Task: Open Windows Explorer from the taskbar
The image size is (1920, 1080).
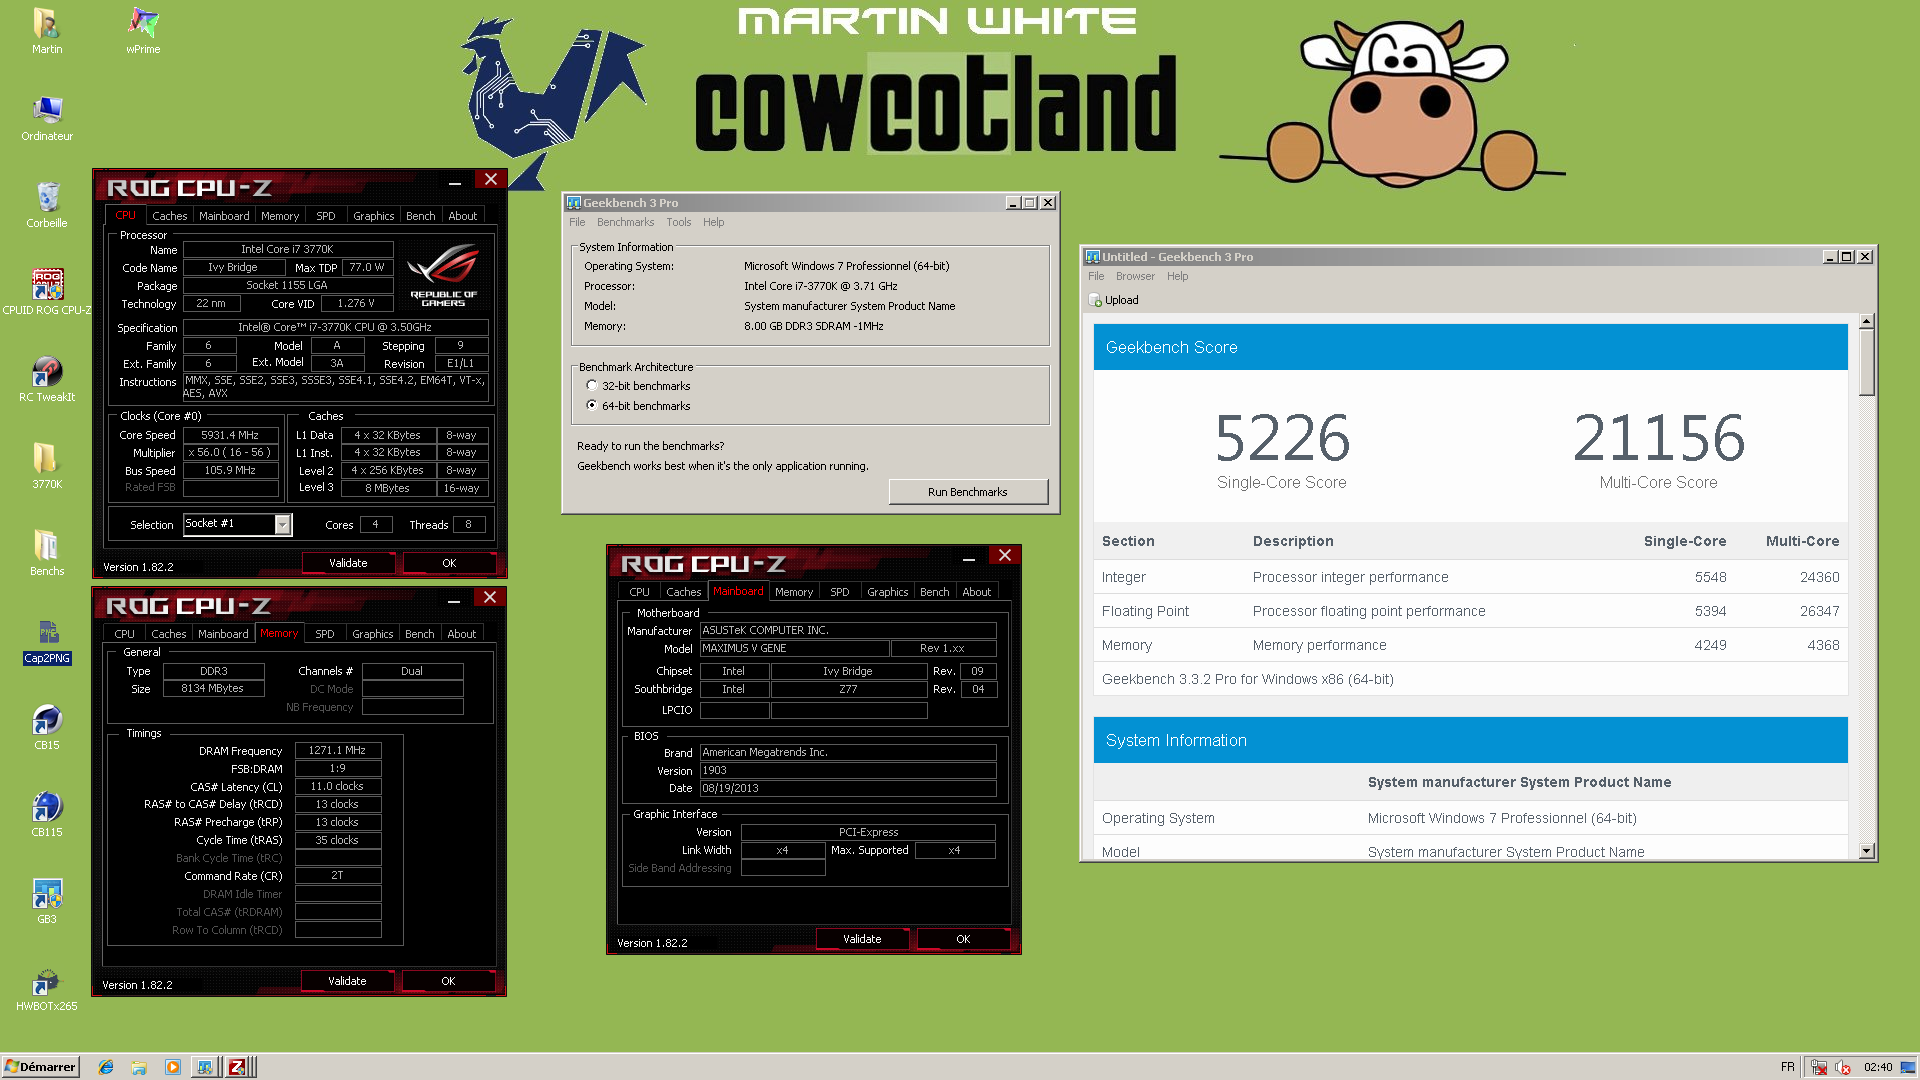Action: [139, 1067]
